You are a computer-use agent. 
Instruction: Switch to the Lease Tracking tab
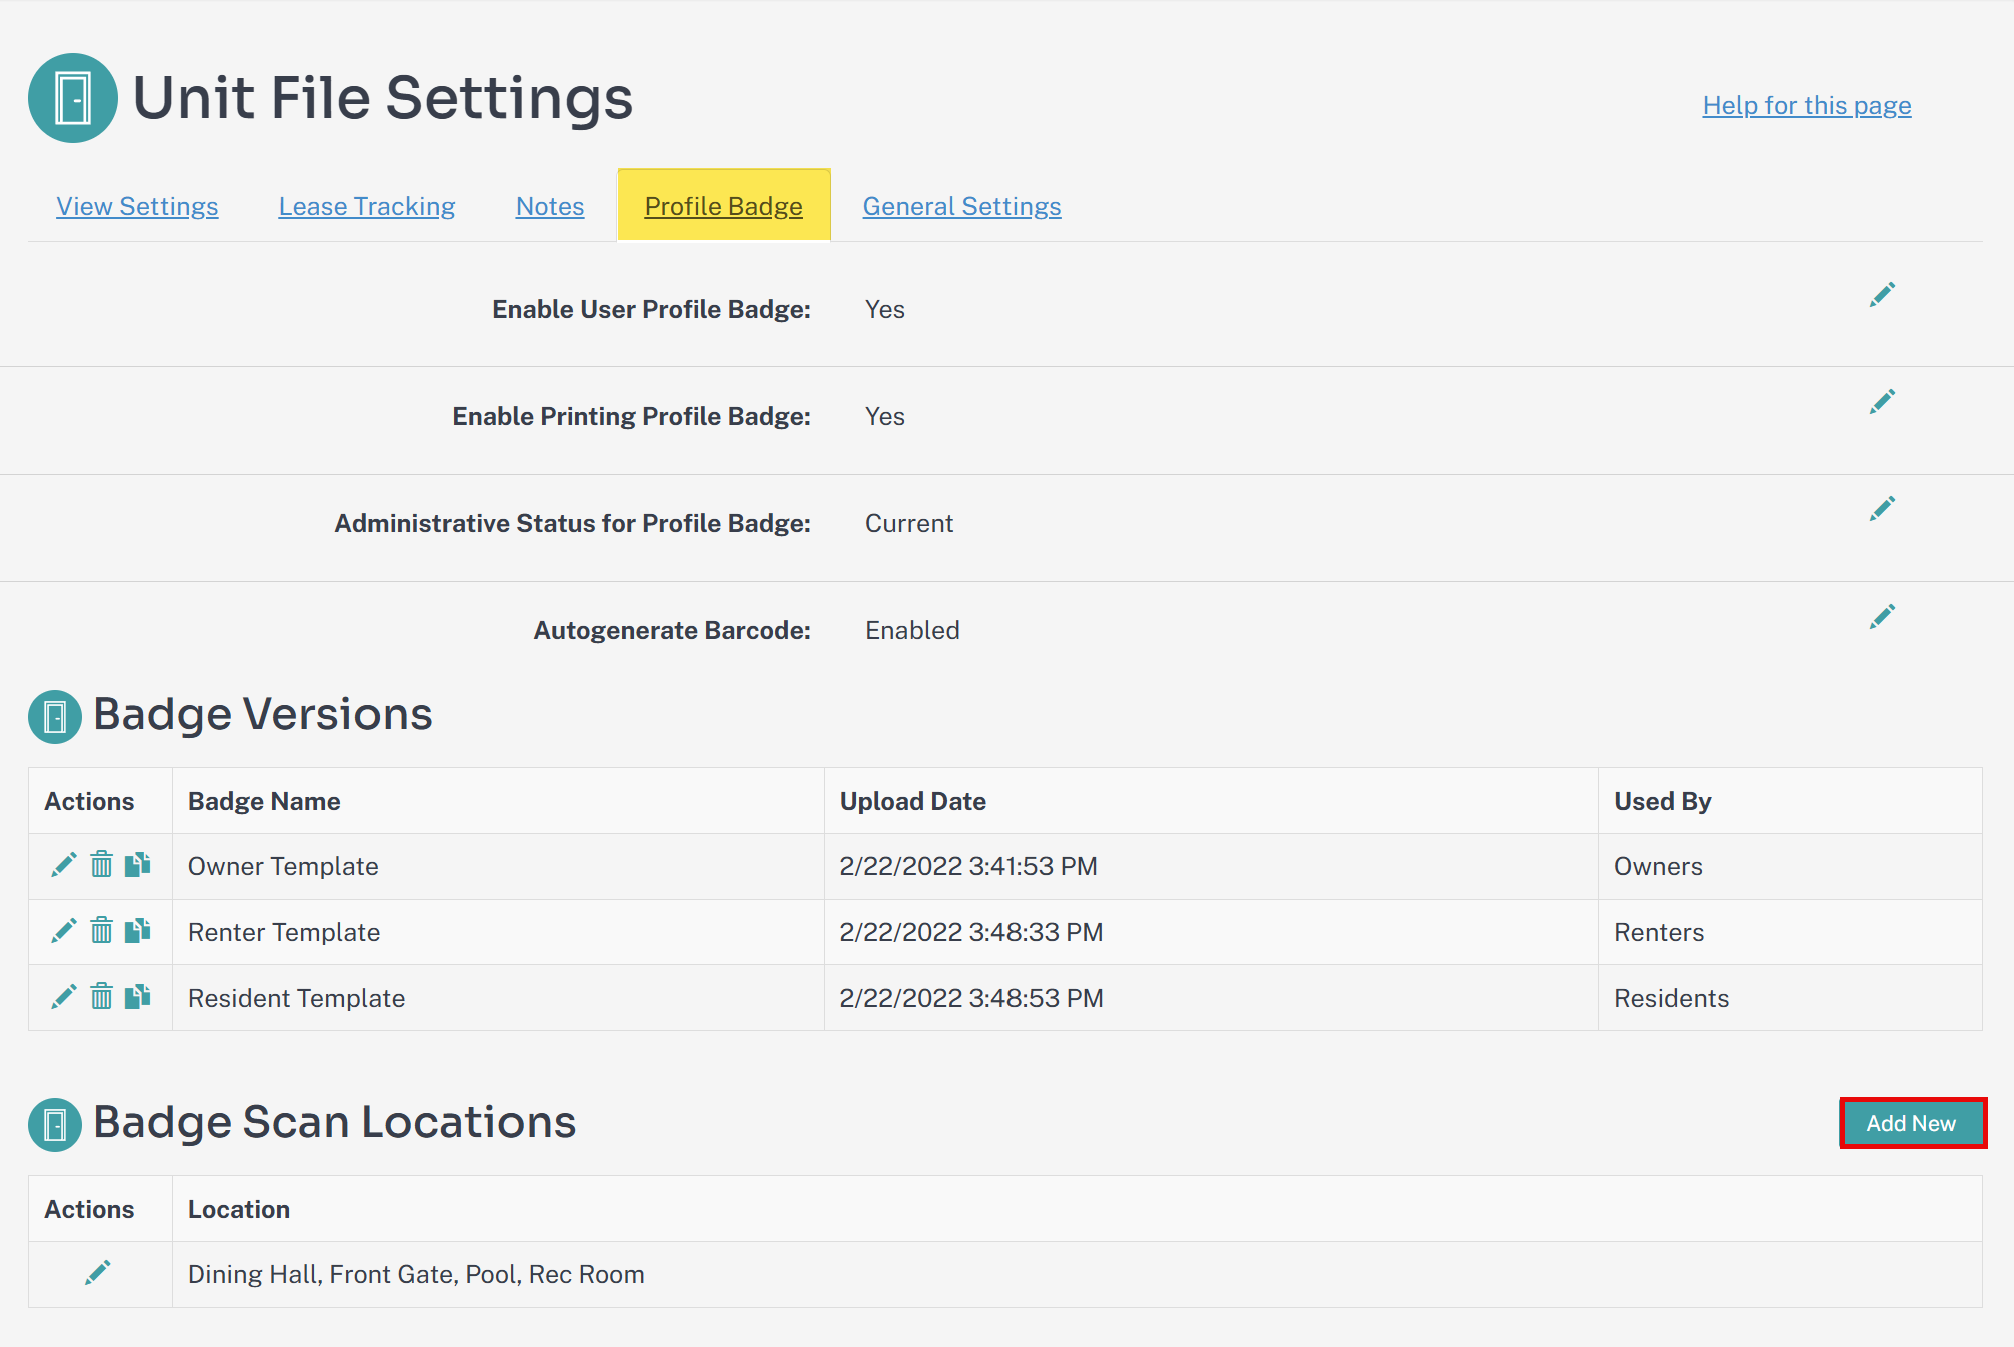(x=367, y=206)
